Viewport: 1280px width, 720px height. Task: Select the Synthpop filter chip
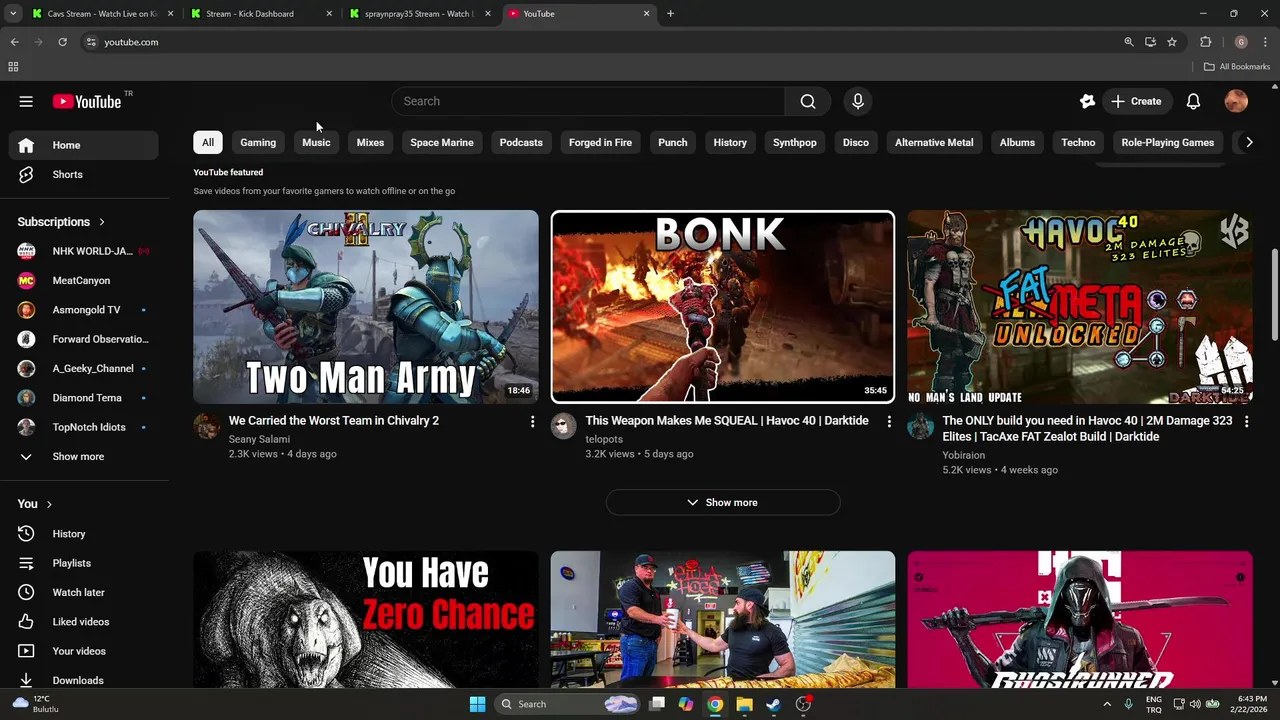tap(795, 142)
